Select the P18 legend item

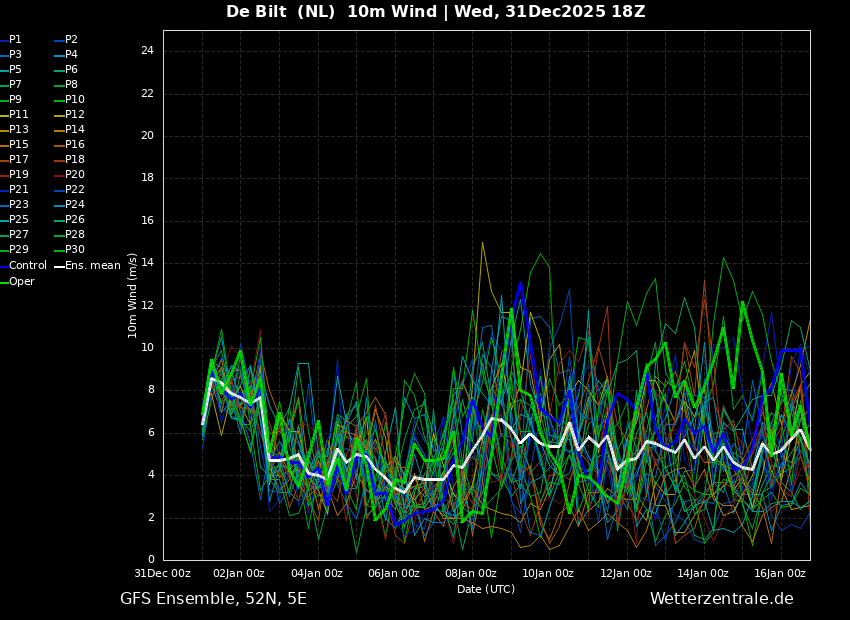(x=70, y=159)
